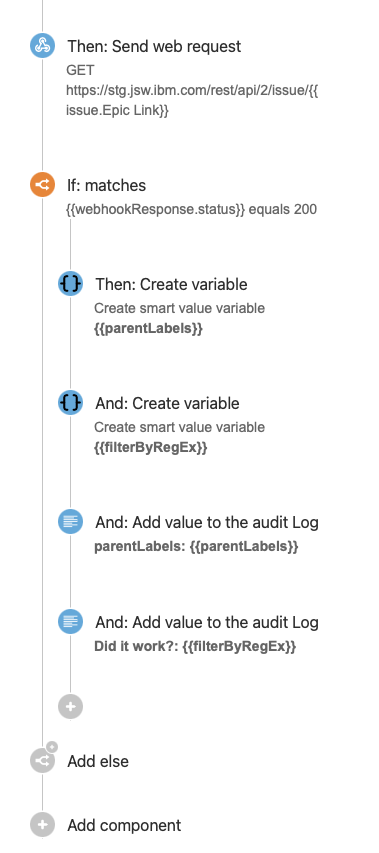
Task: Click the braces icon for the filterByRegEx variable
Action: click(x=71, y=403)
